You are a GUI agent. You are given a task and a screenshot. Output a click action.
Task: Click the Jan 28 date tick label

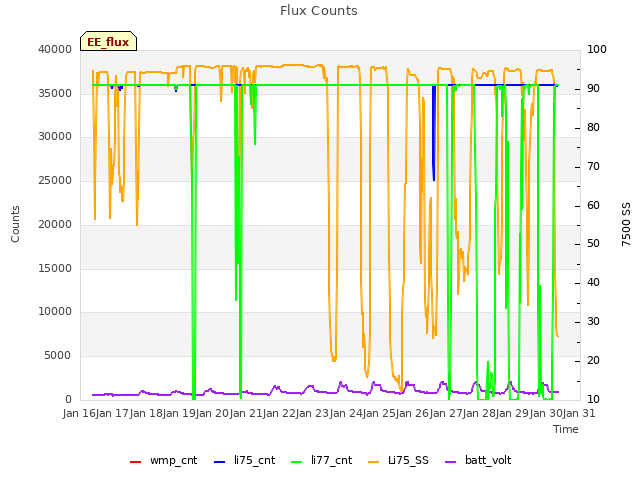point(479,413)
